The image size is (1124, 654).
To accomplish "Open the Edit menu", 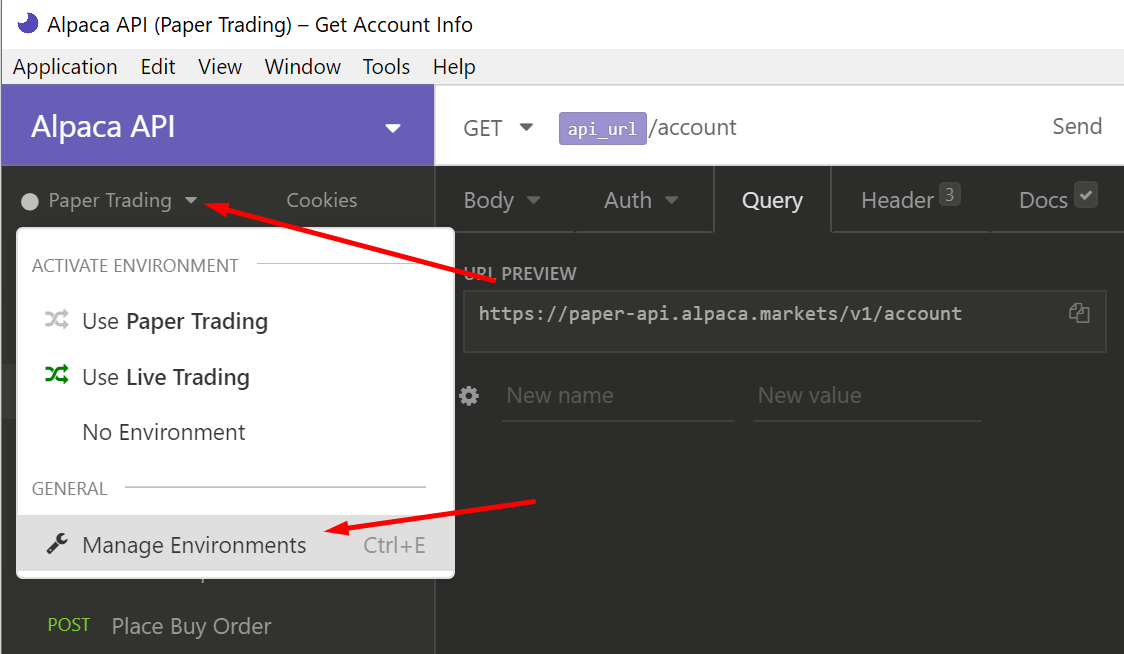I will coord(158,67).
